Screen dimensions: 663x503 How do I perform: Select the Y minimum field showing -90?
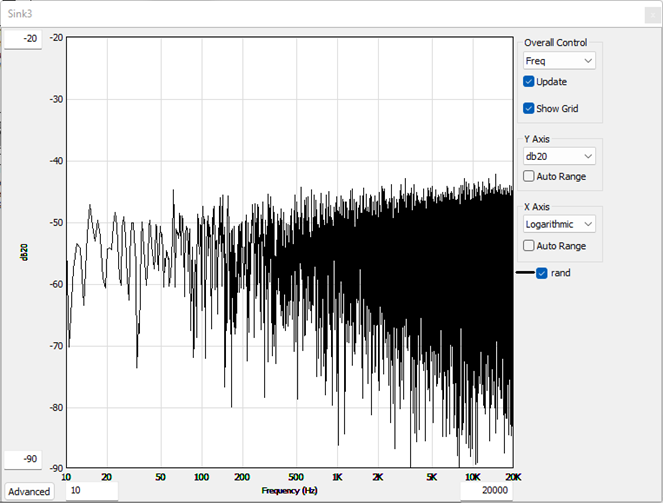[22, 459]
